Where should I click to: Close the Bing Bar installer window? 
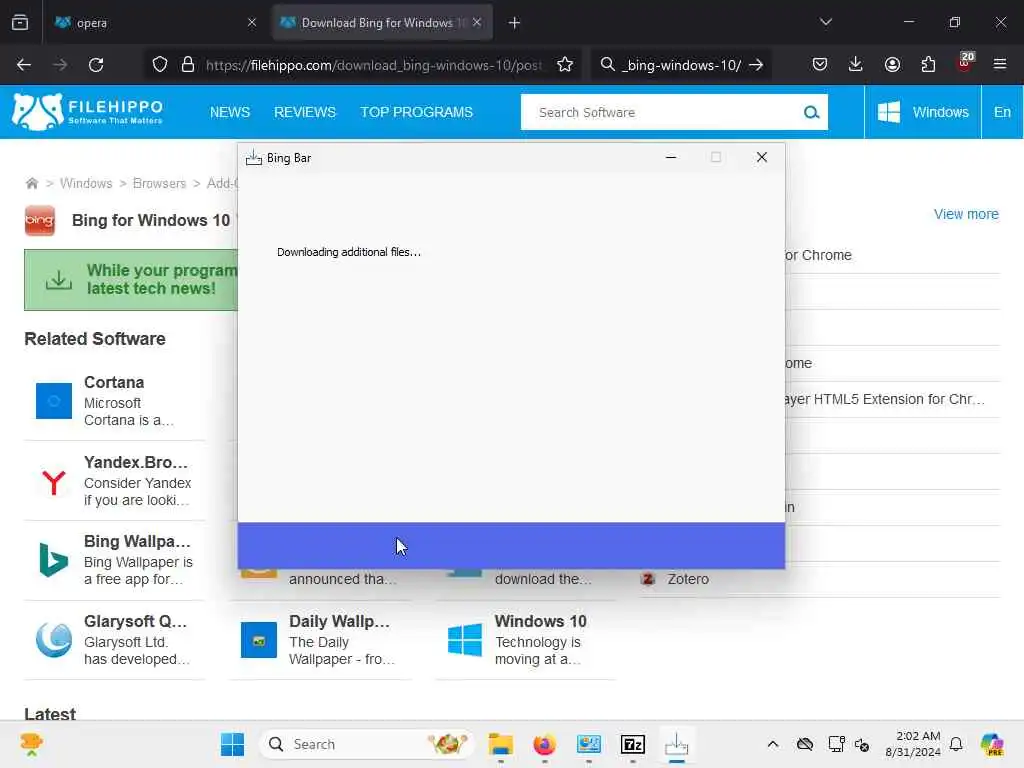click(761, 157)
